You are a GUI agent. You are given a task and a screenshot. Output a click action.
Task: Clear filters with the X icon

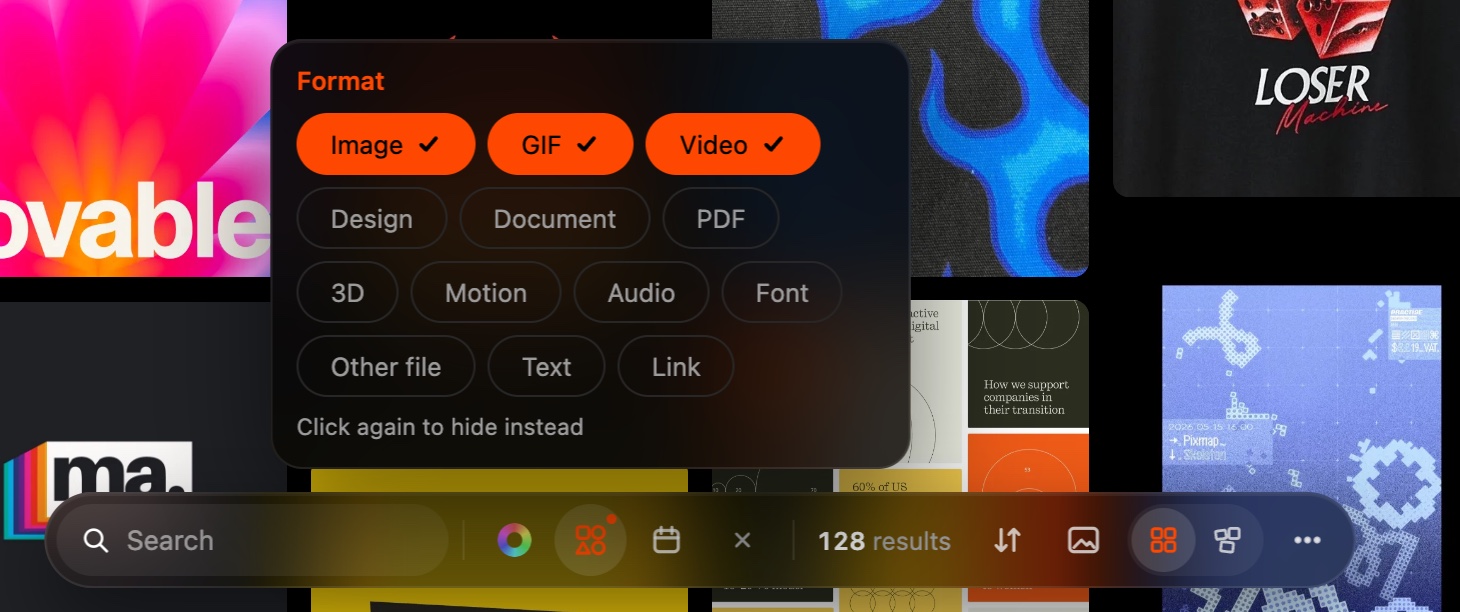click(742, 541)
